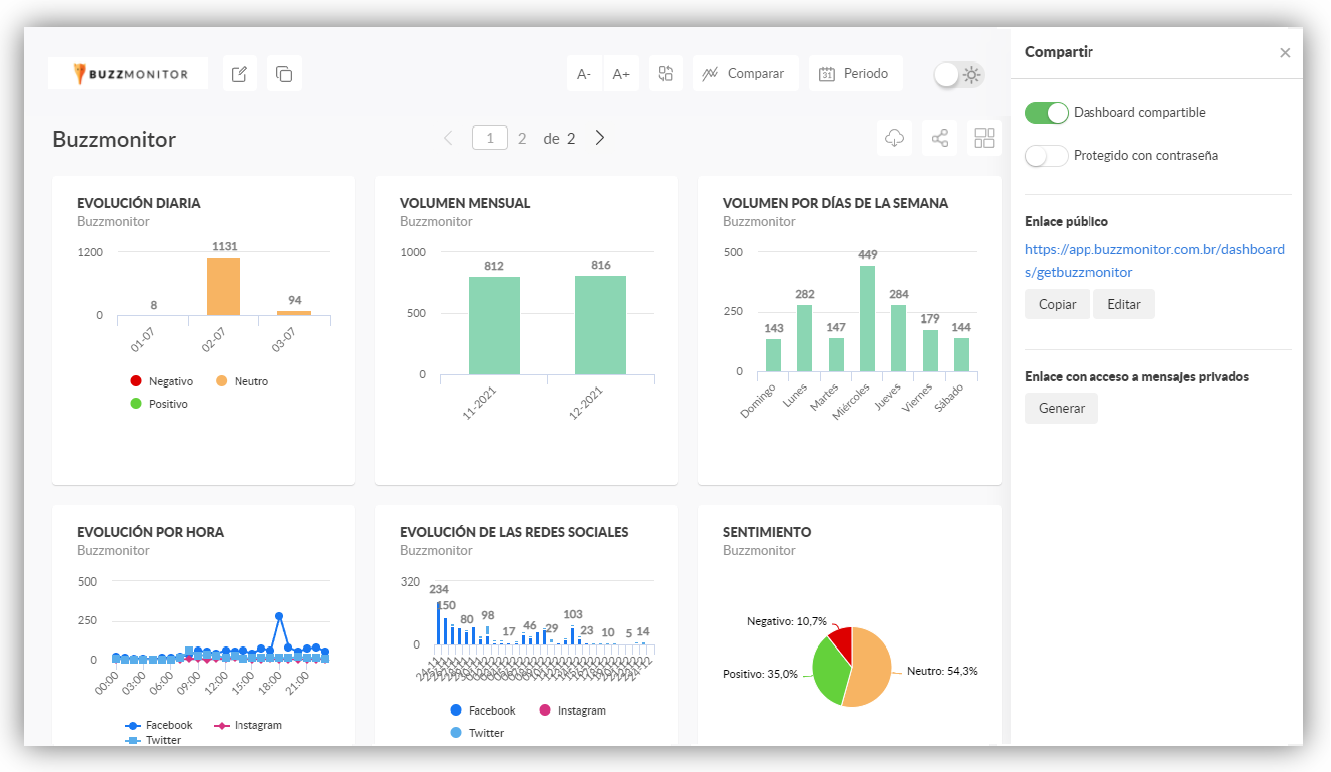Enable Protegido con contraseña toggle
This screenshot has width=1331, height=772.
click(1047, 156)
